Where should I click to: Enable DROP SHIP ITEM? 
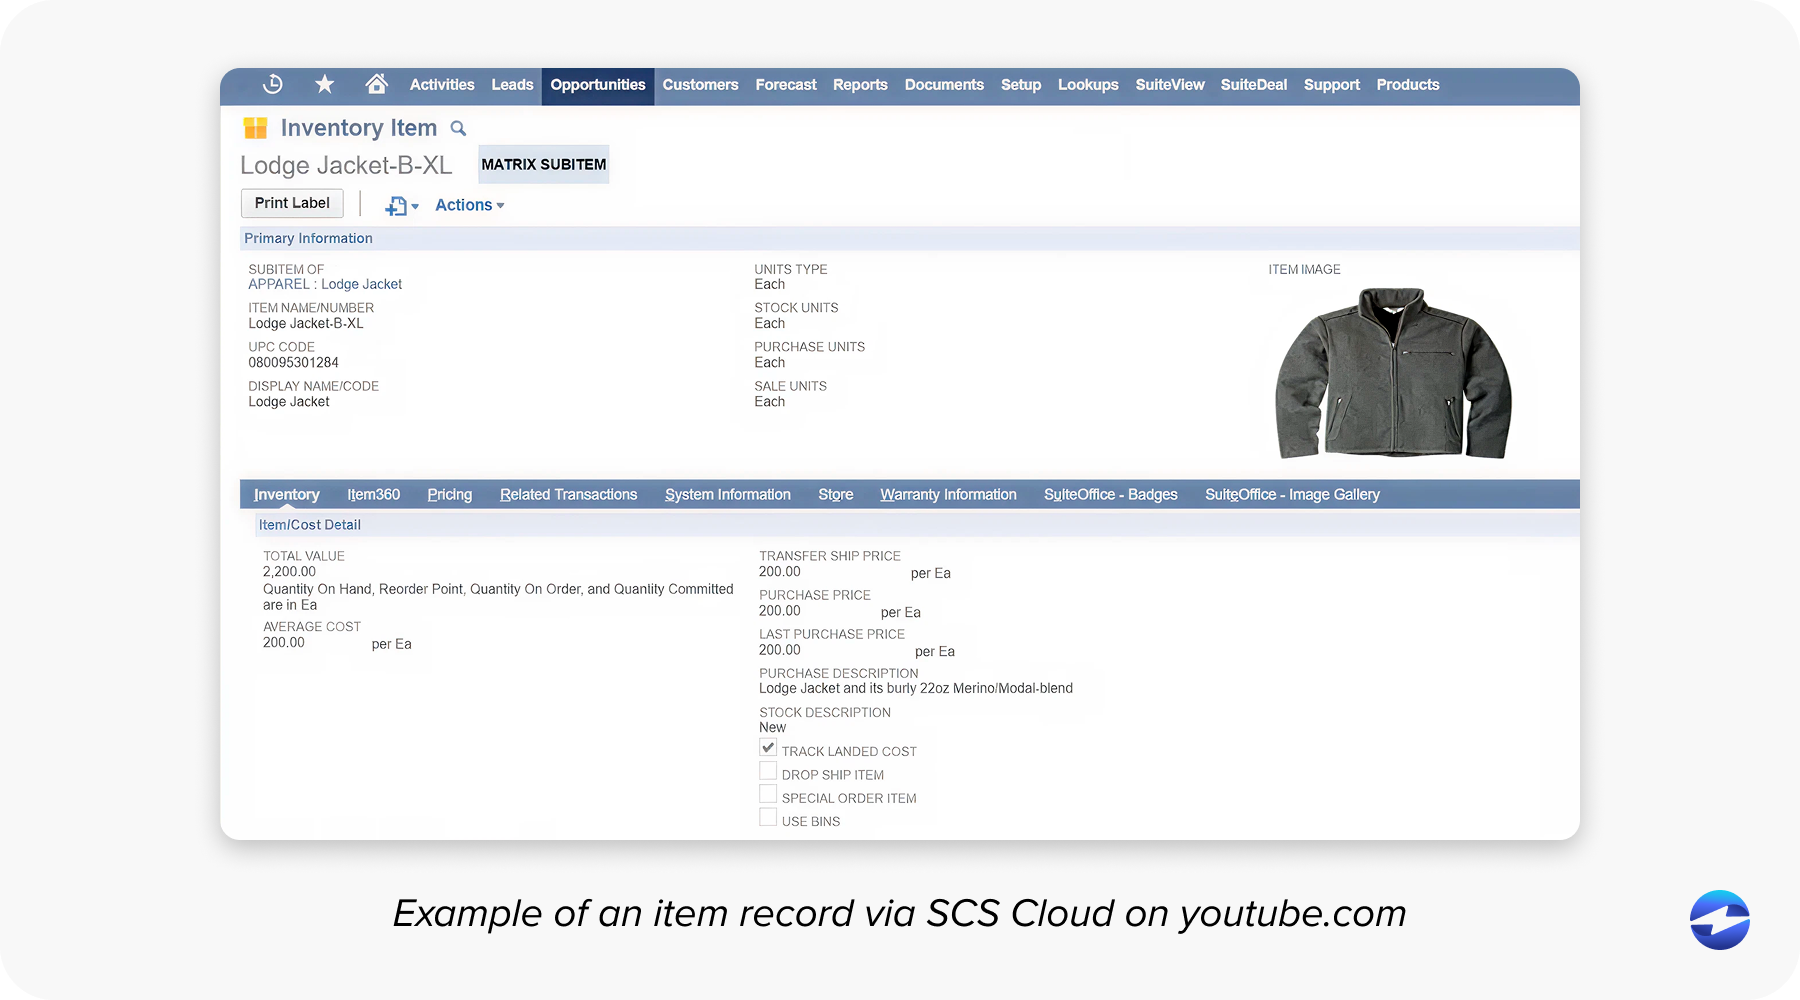[x=768, y=770]
